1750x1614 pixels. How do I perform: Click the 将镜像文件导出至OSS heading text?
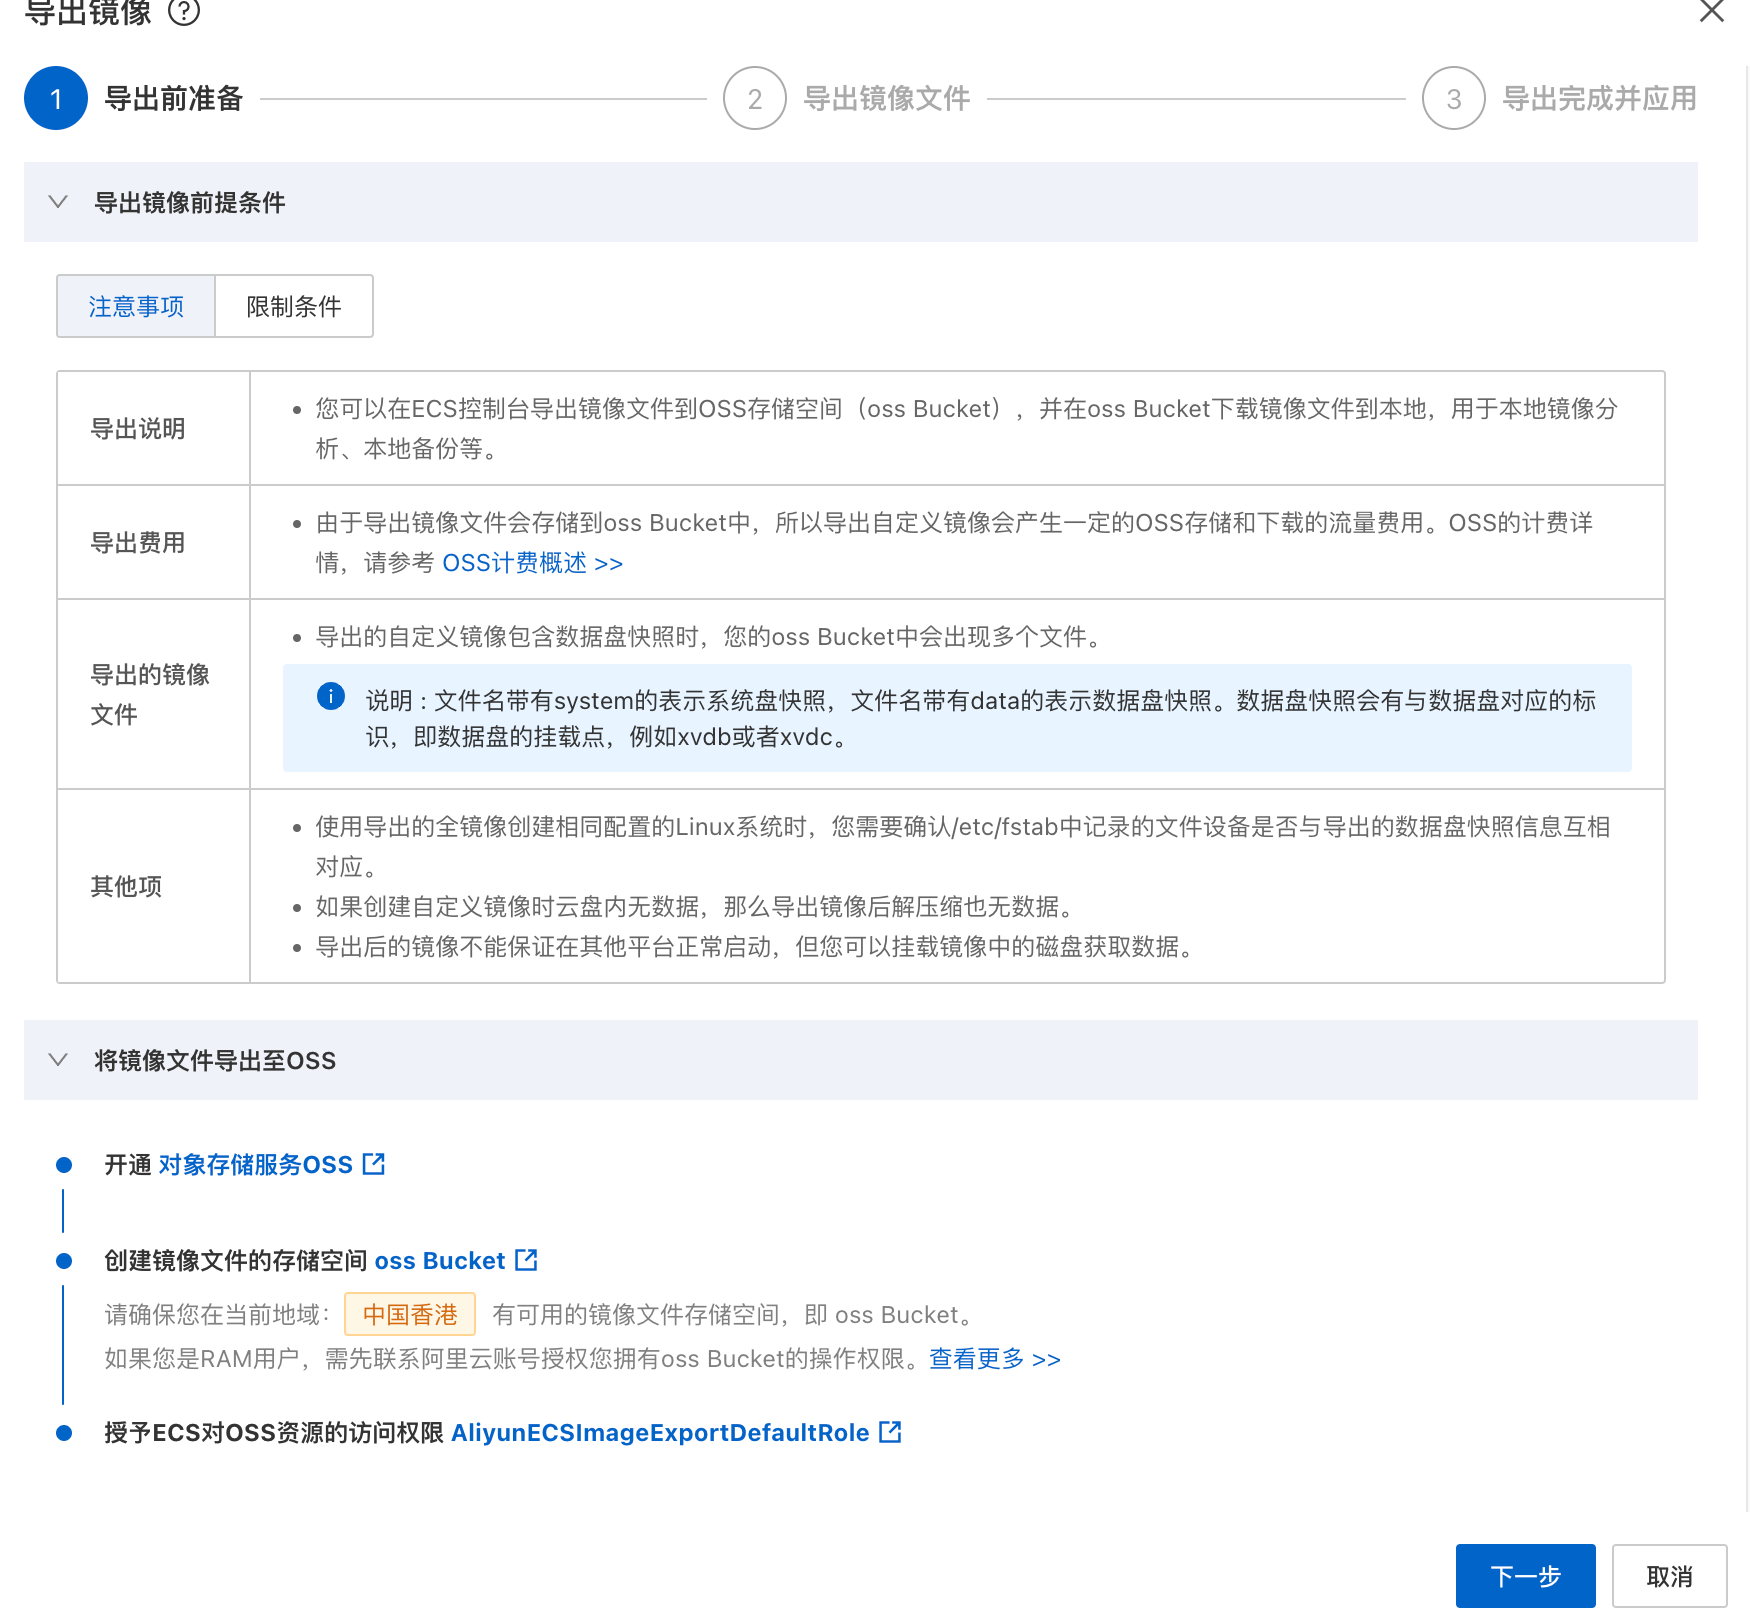[215, 1061]
